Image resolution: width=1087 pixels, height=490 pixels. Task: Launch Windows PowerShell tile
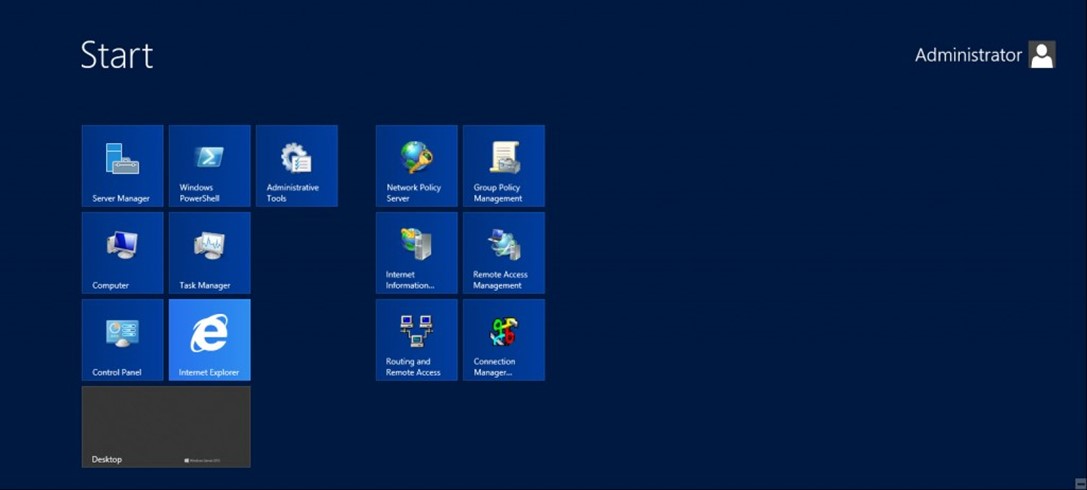pos(209,166)
